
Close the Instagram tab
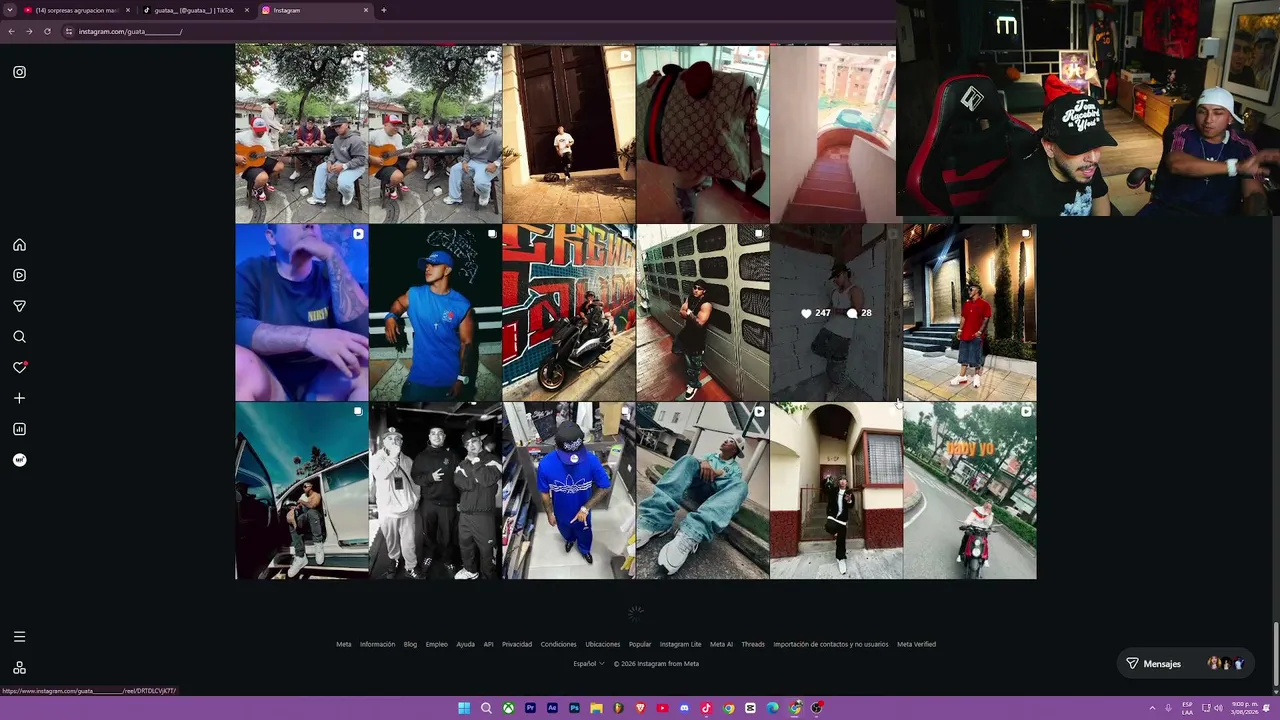(x=366, y=10)
